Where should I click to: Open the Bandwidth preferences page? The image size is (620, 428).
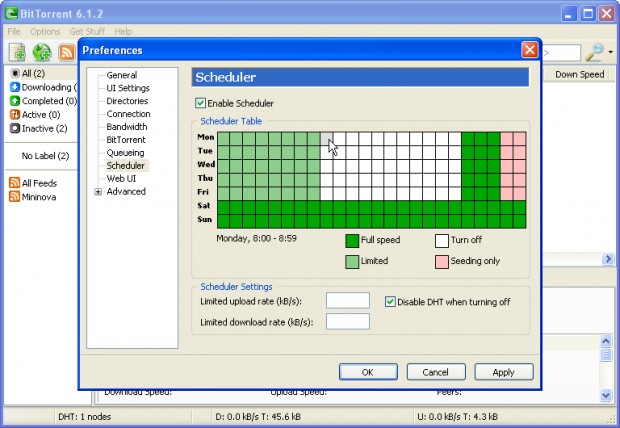click(127, 127)
